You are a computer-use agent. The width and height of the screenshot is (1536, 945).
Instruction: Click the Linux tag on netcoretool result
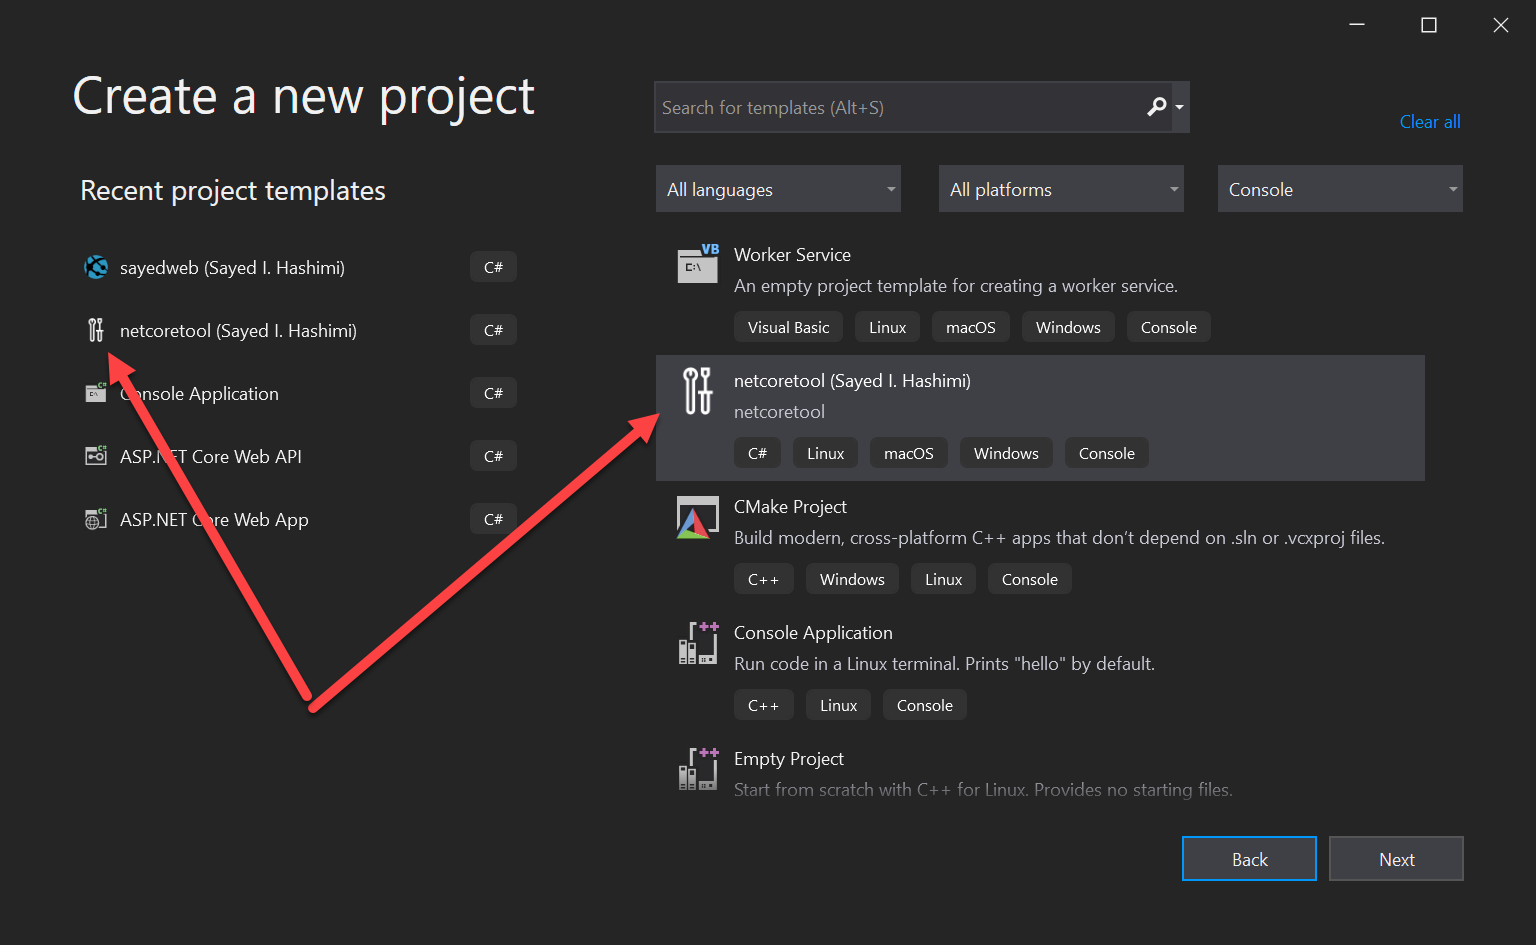point(825,453)
